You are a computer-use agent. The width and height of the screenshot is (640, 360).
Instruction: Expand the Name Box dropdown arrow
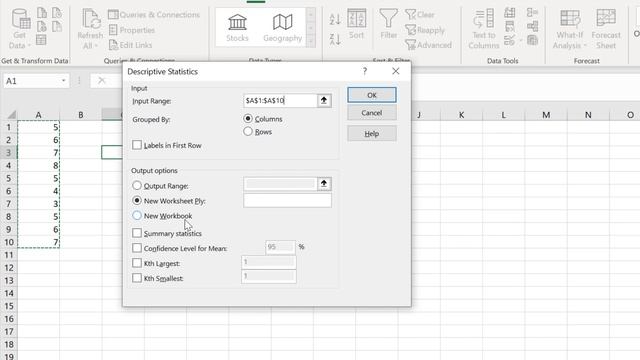pos(63,81)
